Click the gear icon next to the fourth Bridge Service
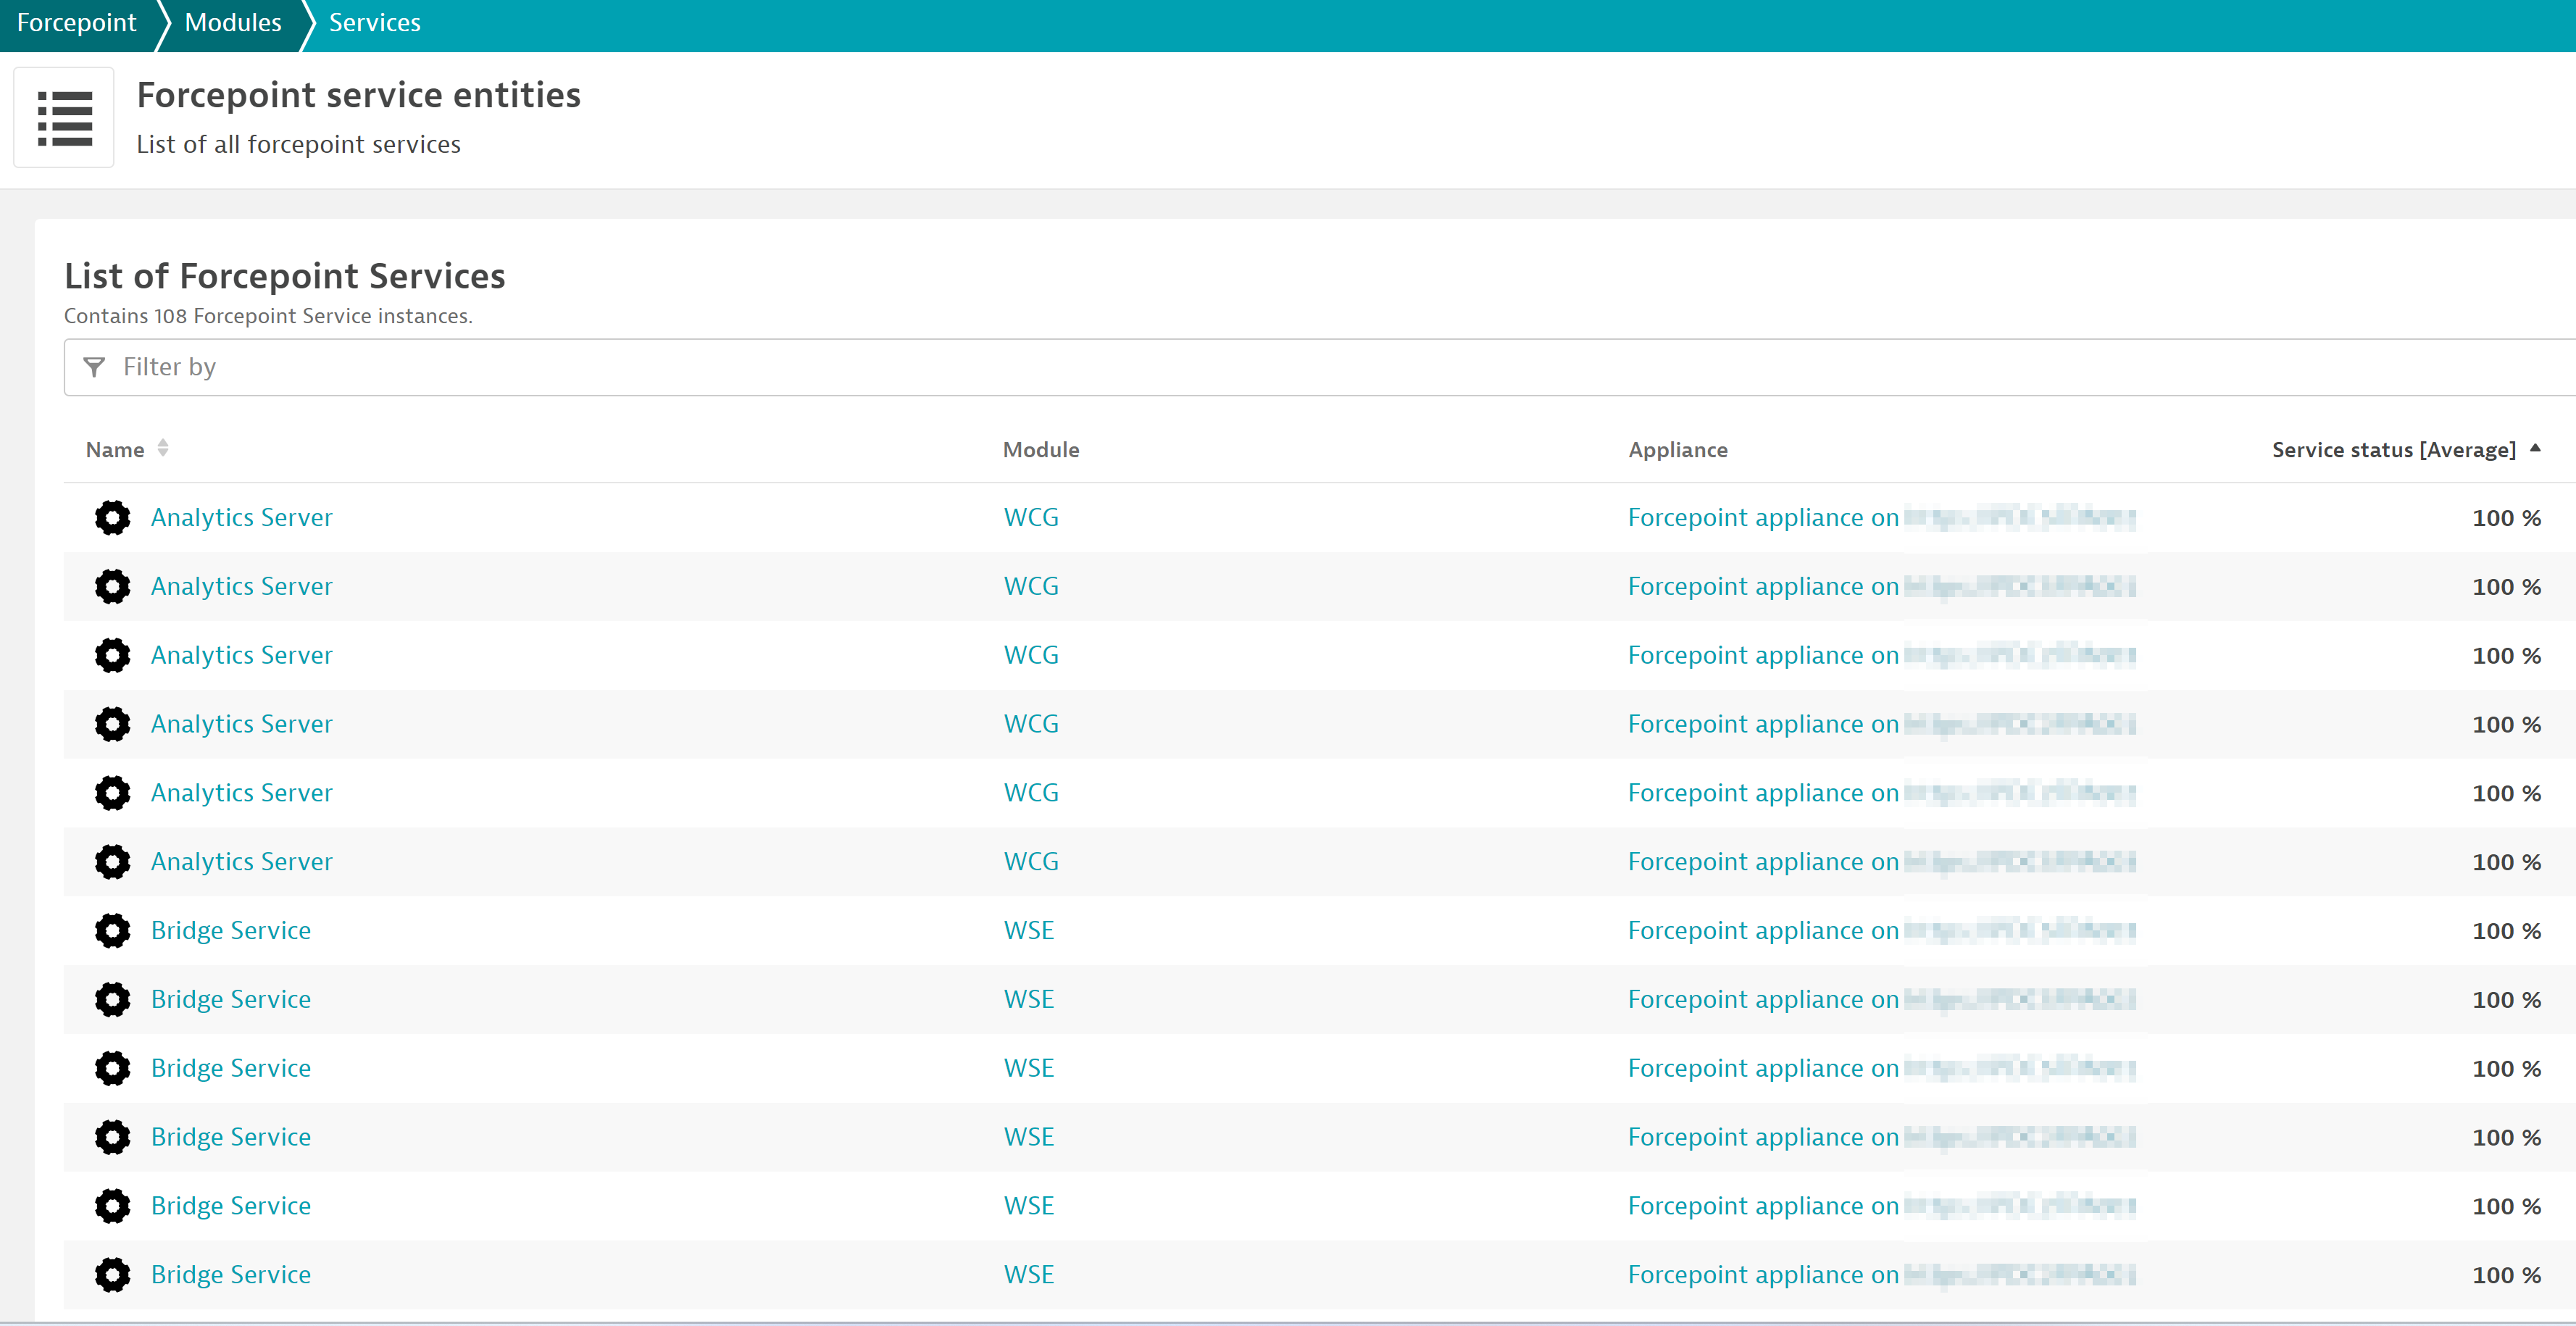This screenshot has height=1326, width=2576. [x=112, y=1137]
